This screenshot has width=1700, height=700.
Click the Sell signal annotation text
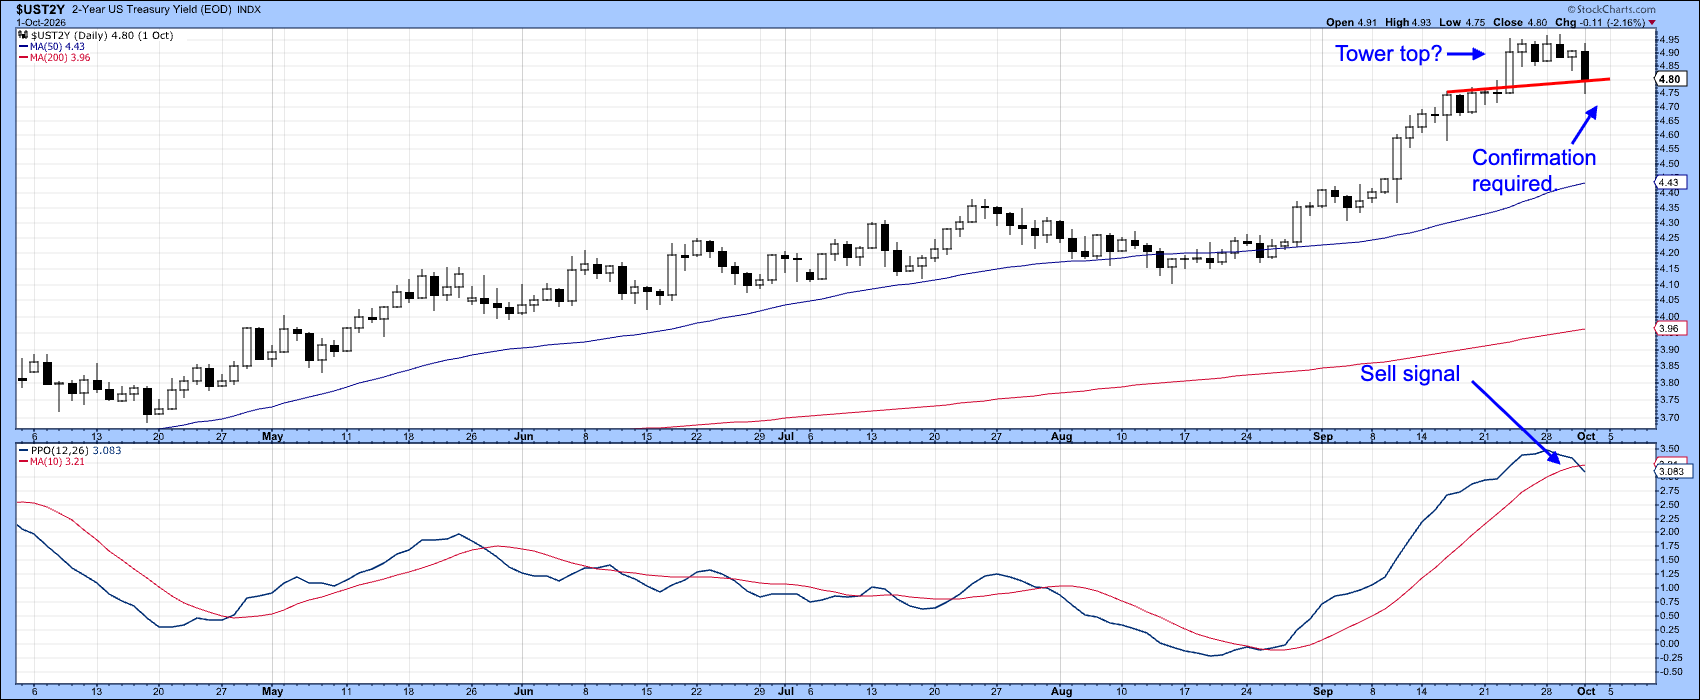(1410, 374)
